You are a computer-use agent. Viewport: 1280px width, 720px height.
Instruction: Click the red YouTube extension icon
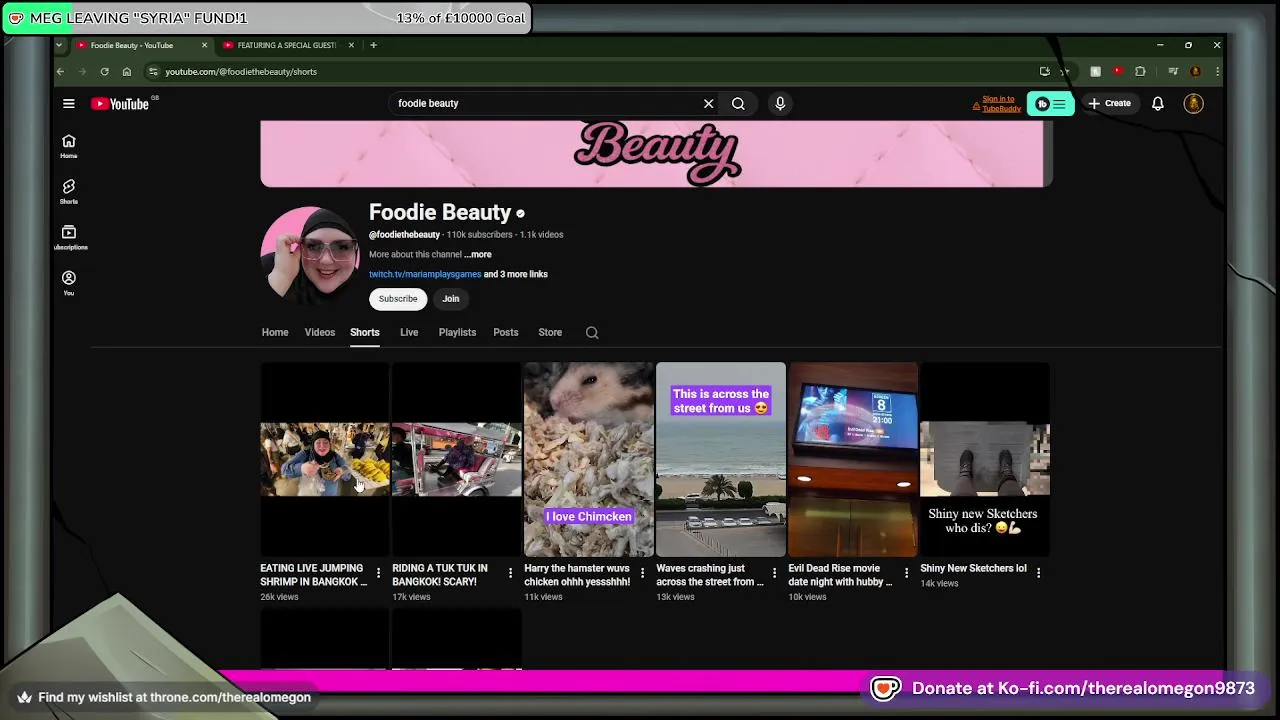[x=1117, y=71]
